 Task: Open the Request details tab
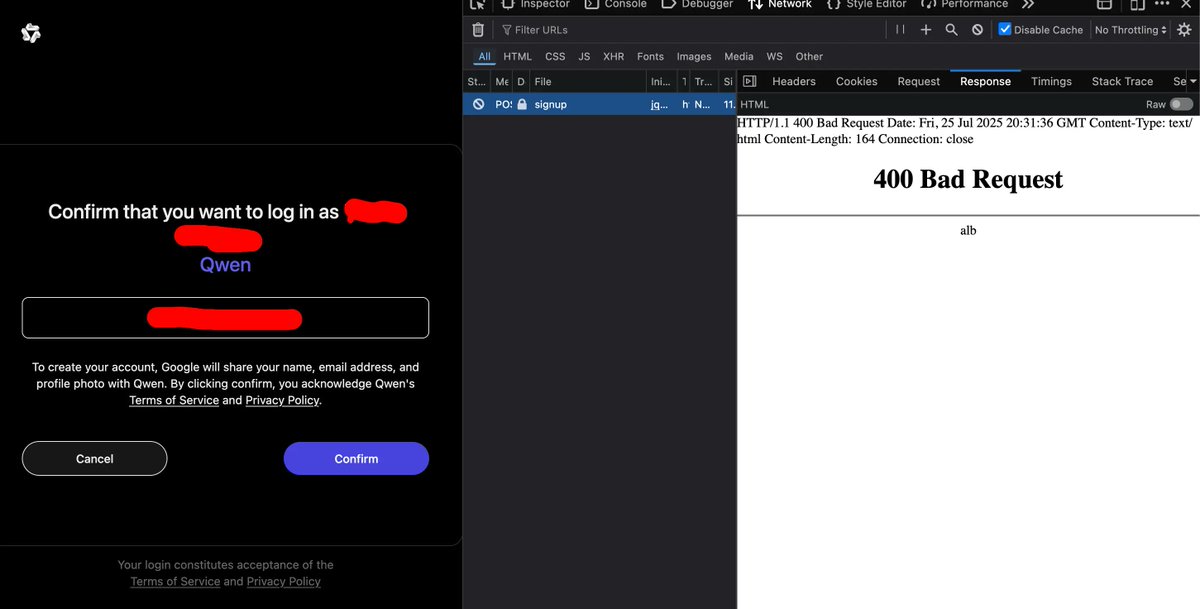click(x=919, y=81)
